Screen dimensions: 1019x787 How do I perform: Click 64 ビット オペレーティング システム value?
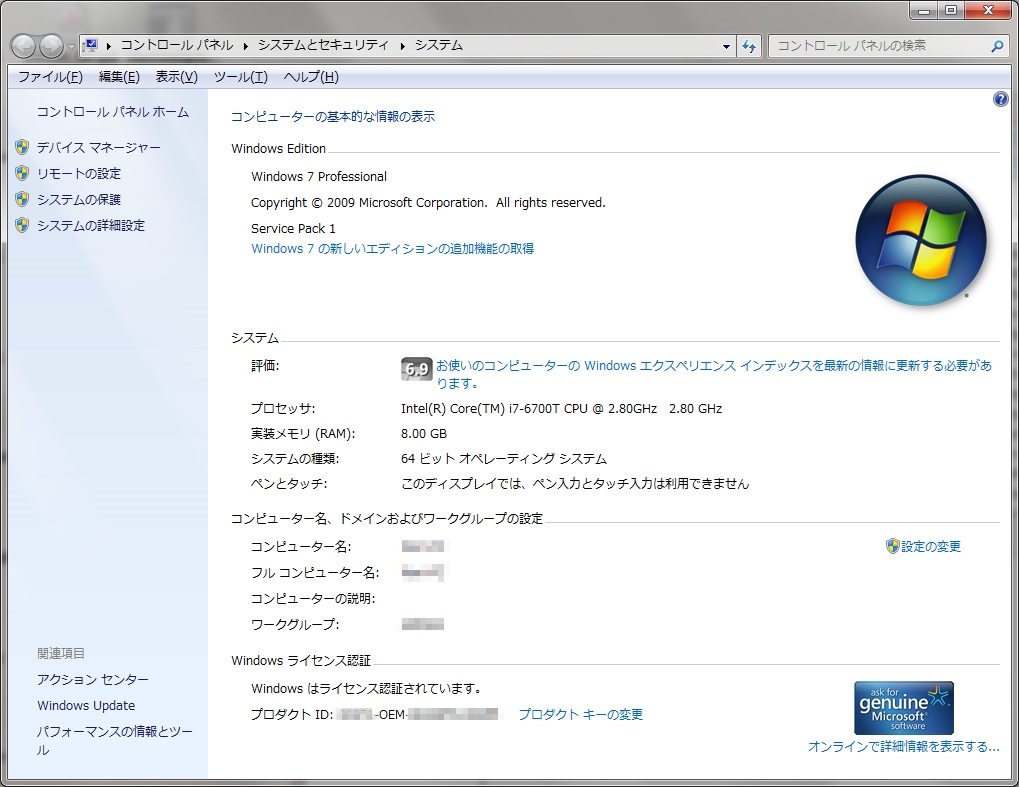tap(504, 459)
